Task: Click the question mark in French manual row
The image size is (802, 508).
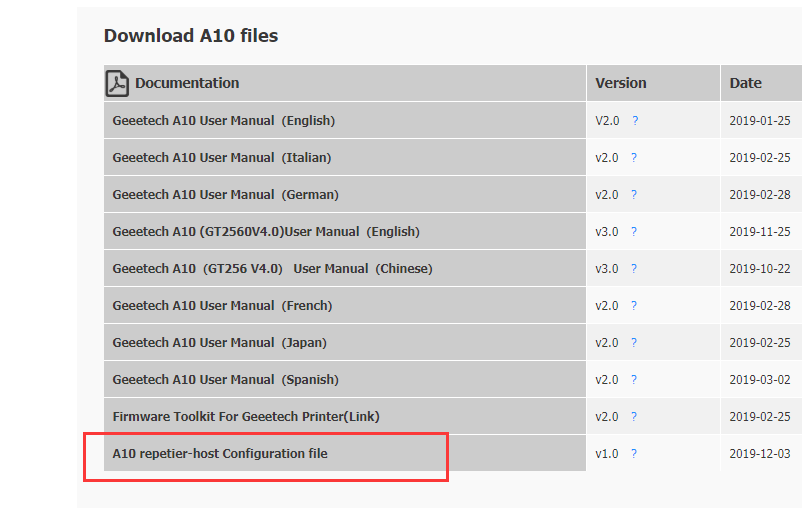Action: tap(634, 306)
